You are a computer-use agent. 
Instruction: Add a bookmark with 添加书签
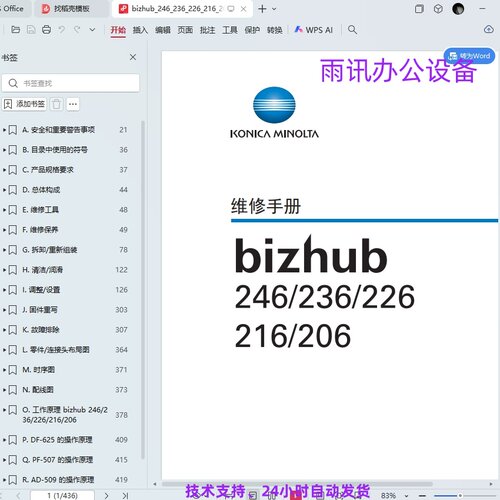pyautogui.click(x=24, y=104)
